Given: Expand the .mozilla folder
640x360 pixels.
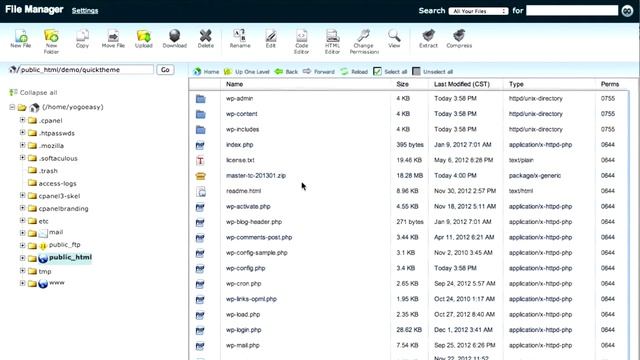Looking at the screenshot, I should pyautogui.click(x=22, y=145).
